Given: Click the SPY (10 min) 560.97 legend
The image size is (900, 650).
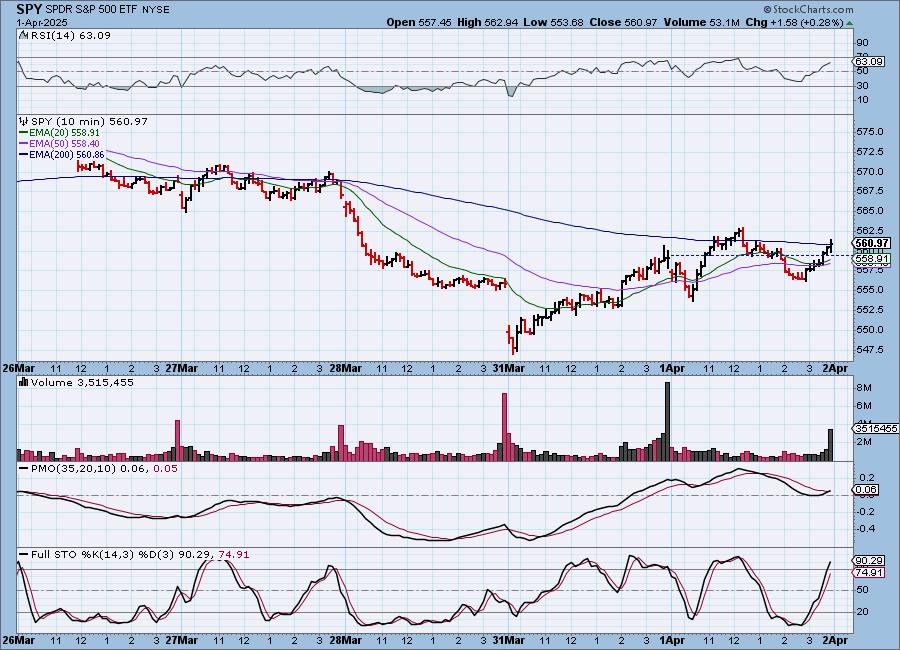Looking at the screenshot, I should click(x=89, y=122).
